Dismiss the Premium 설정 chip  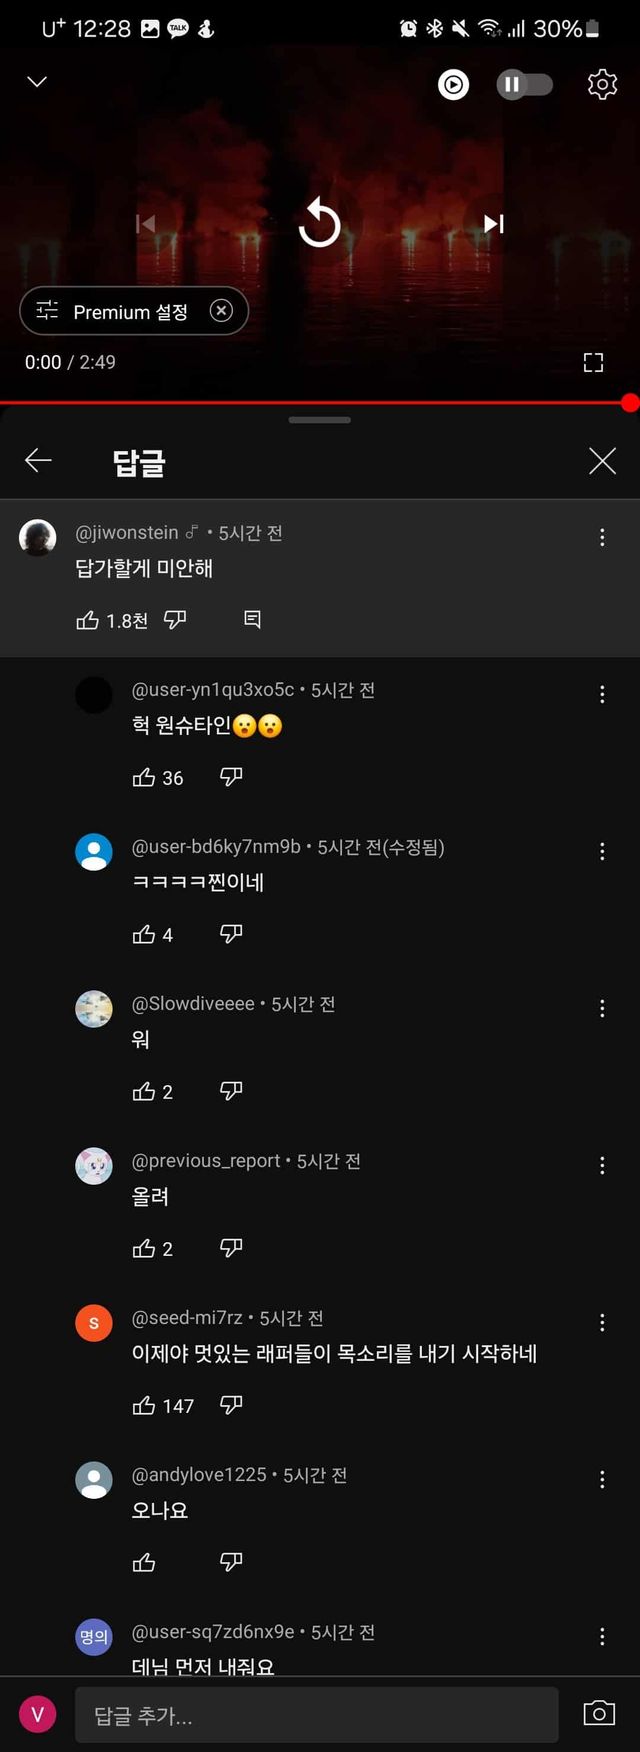tap(220, 311)
